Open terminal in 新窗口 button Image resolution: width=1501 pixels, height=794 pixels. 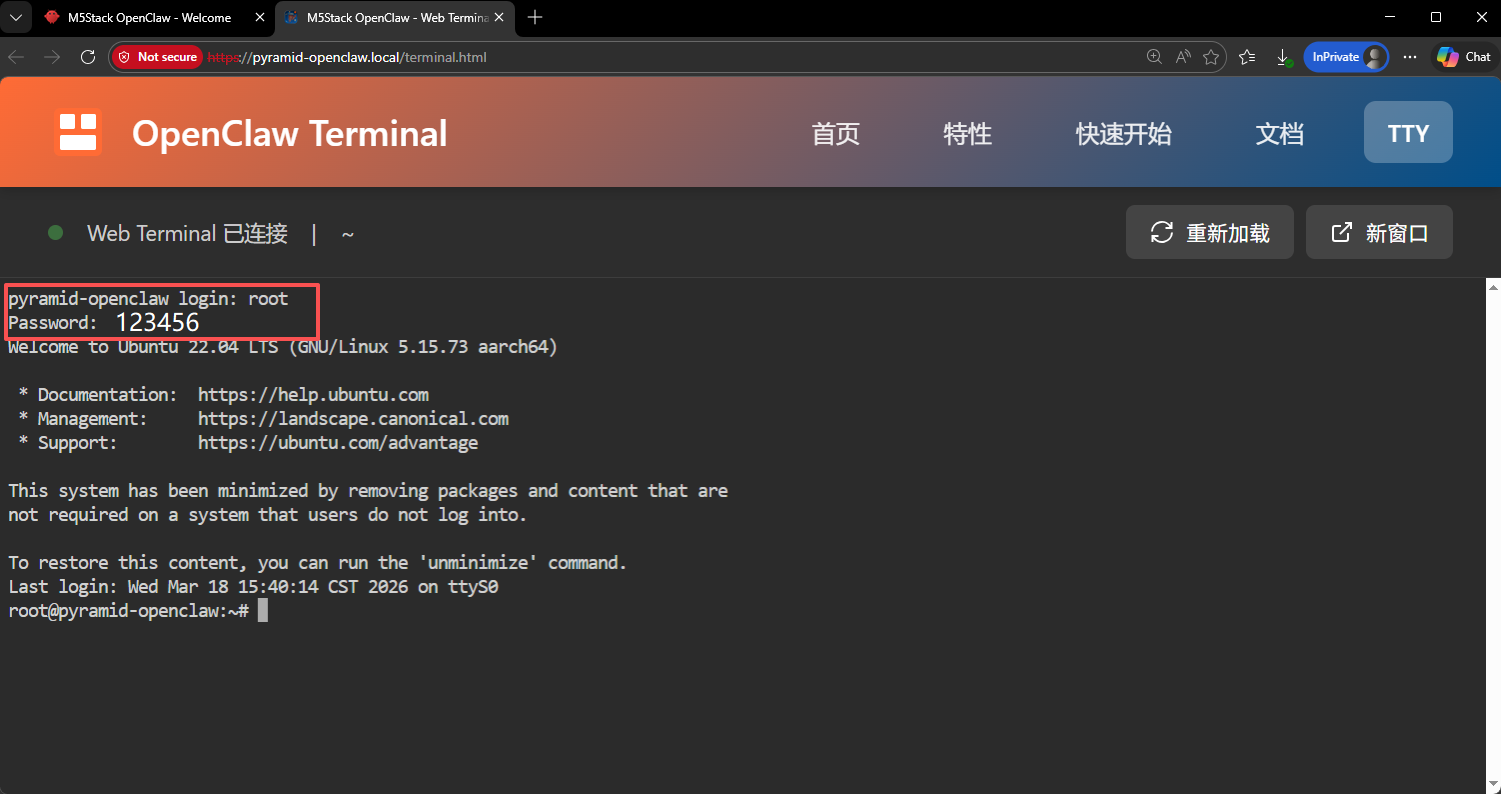1379,233
